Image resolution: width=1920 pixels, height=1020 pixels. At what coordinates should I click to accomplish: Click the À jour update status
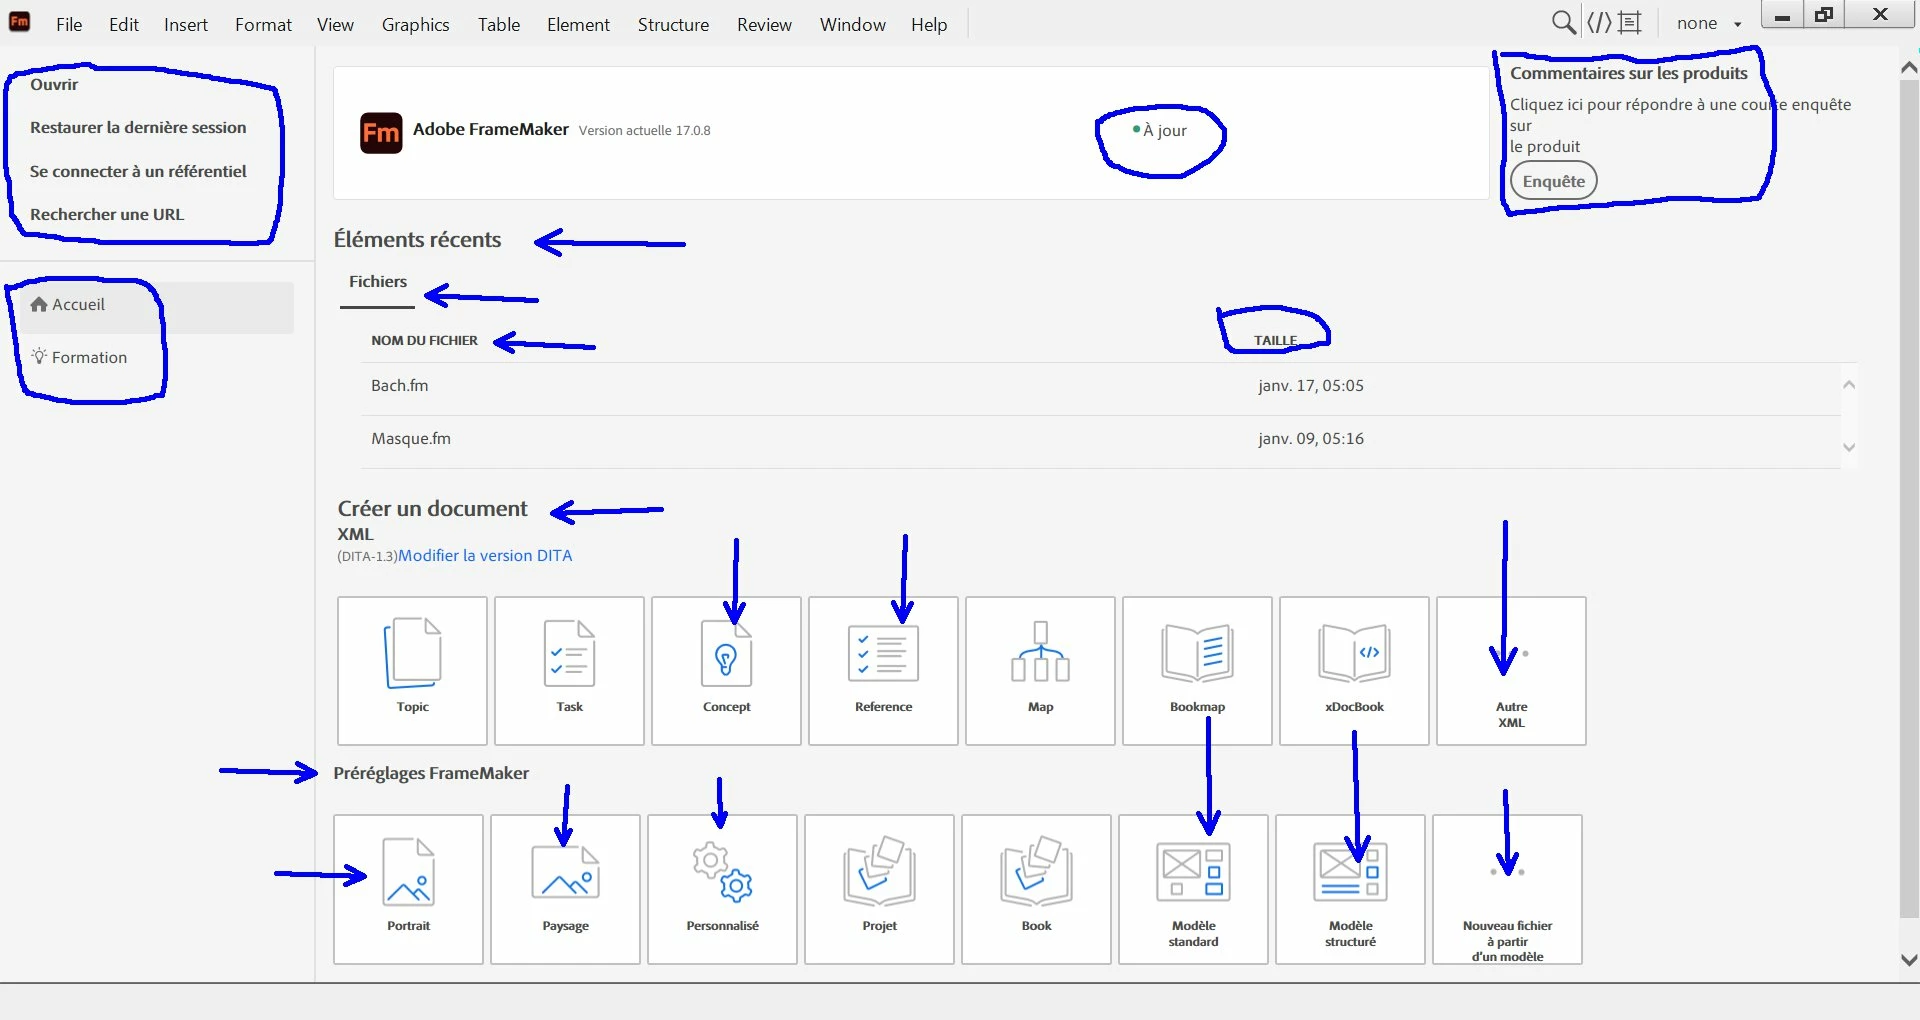pos(1160,131)
